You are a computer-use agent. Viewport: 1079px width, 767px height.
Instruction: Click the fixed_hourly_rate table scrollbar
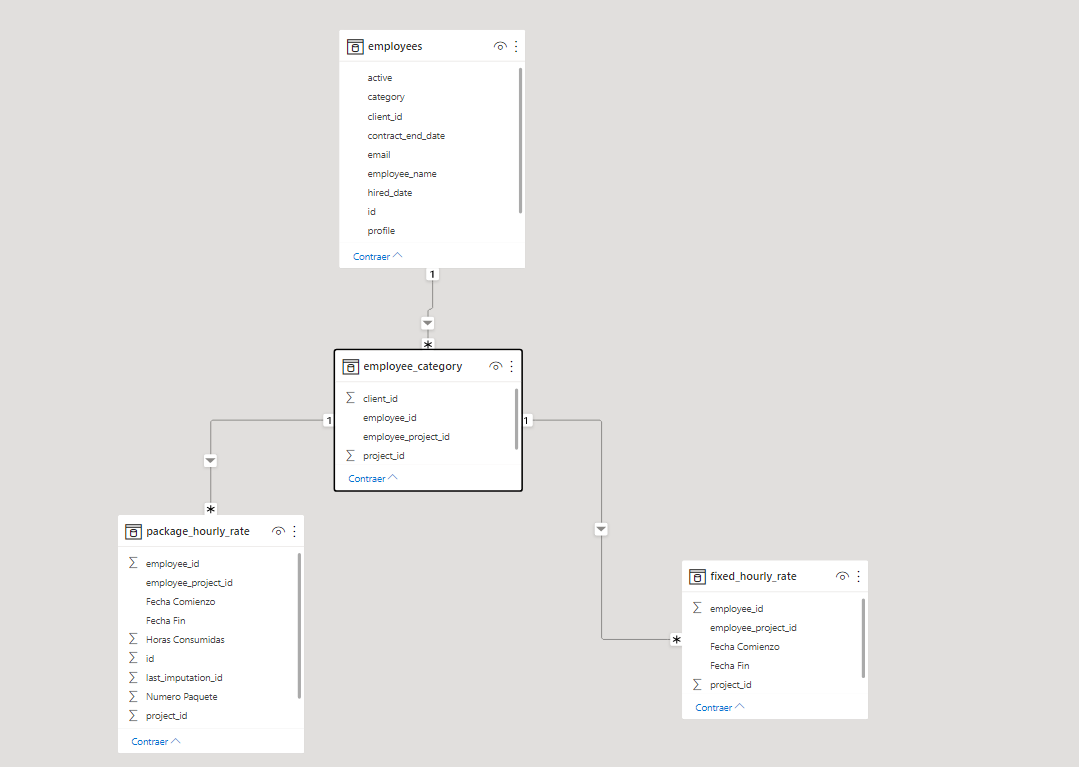point(863,638)
